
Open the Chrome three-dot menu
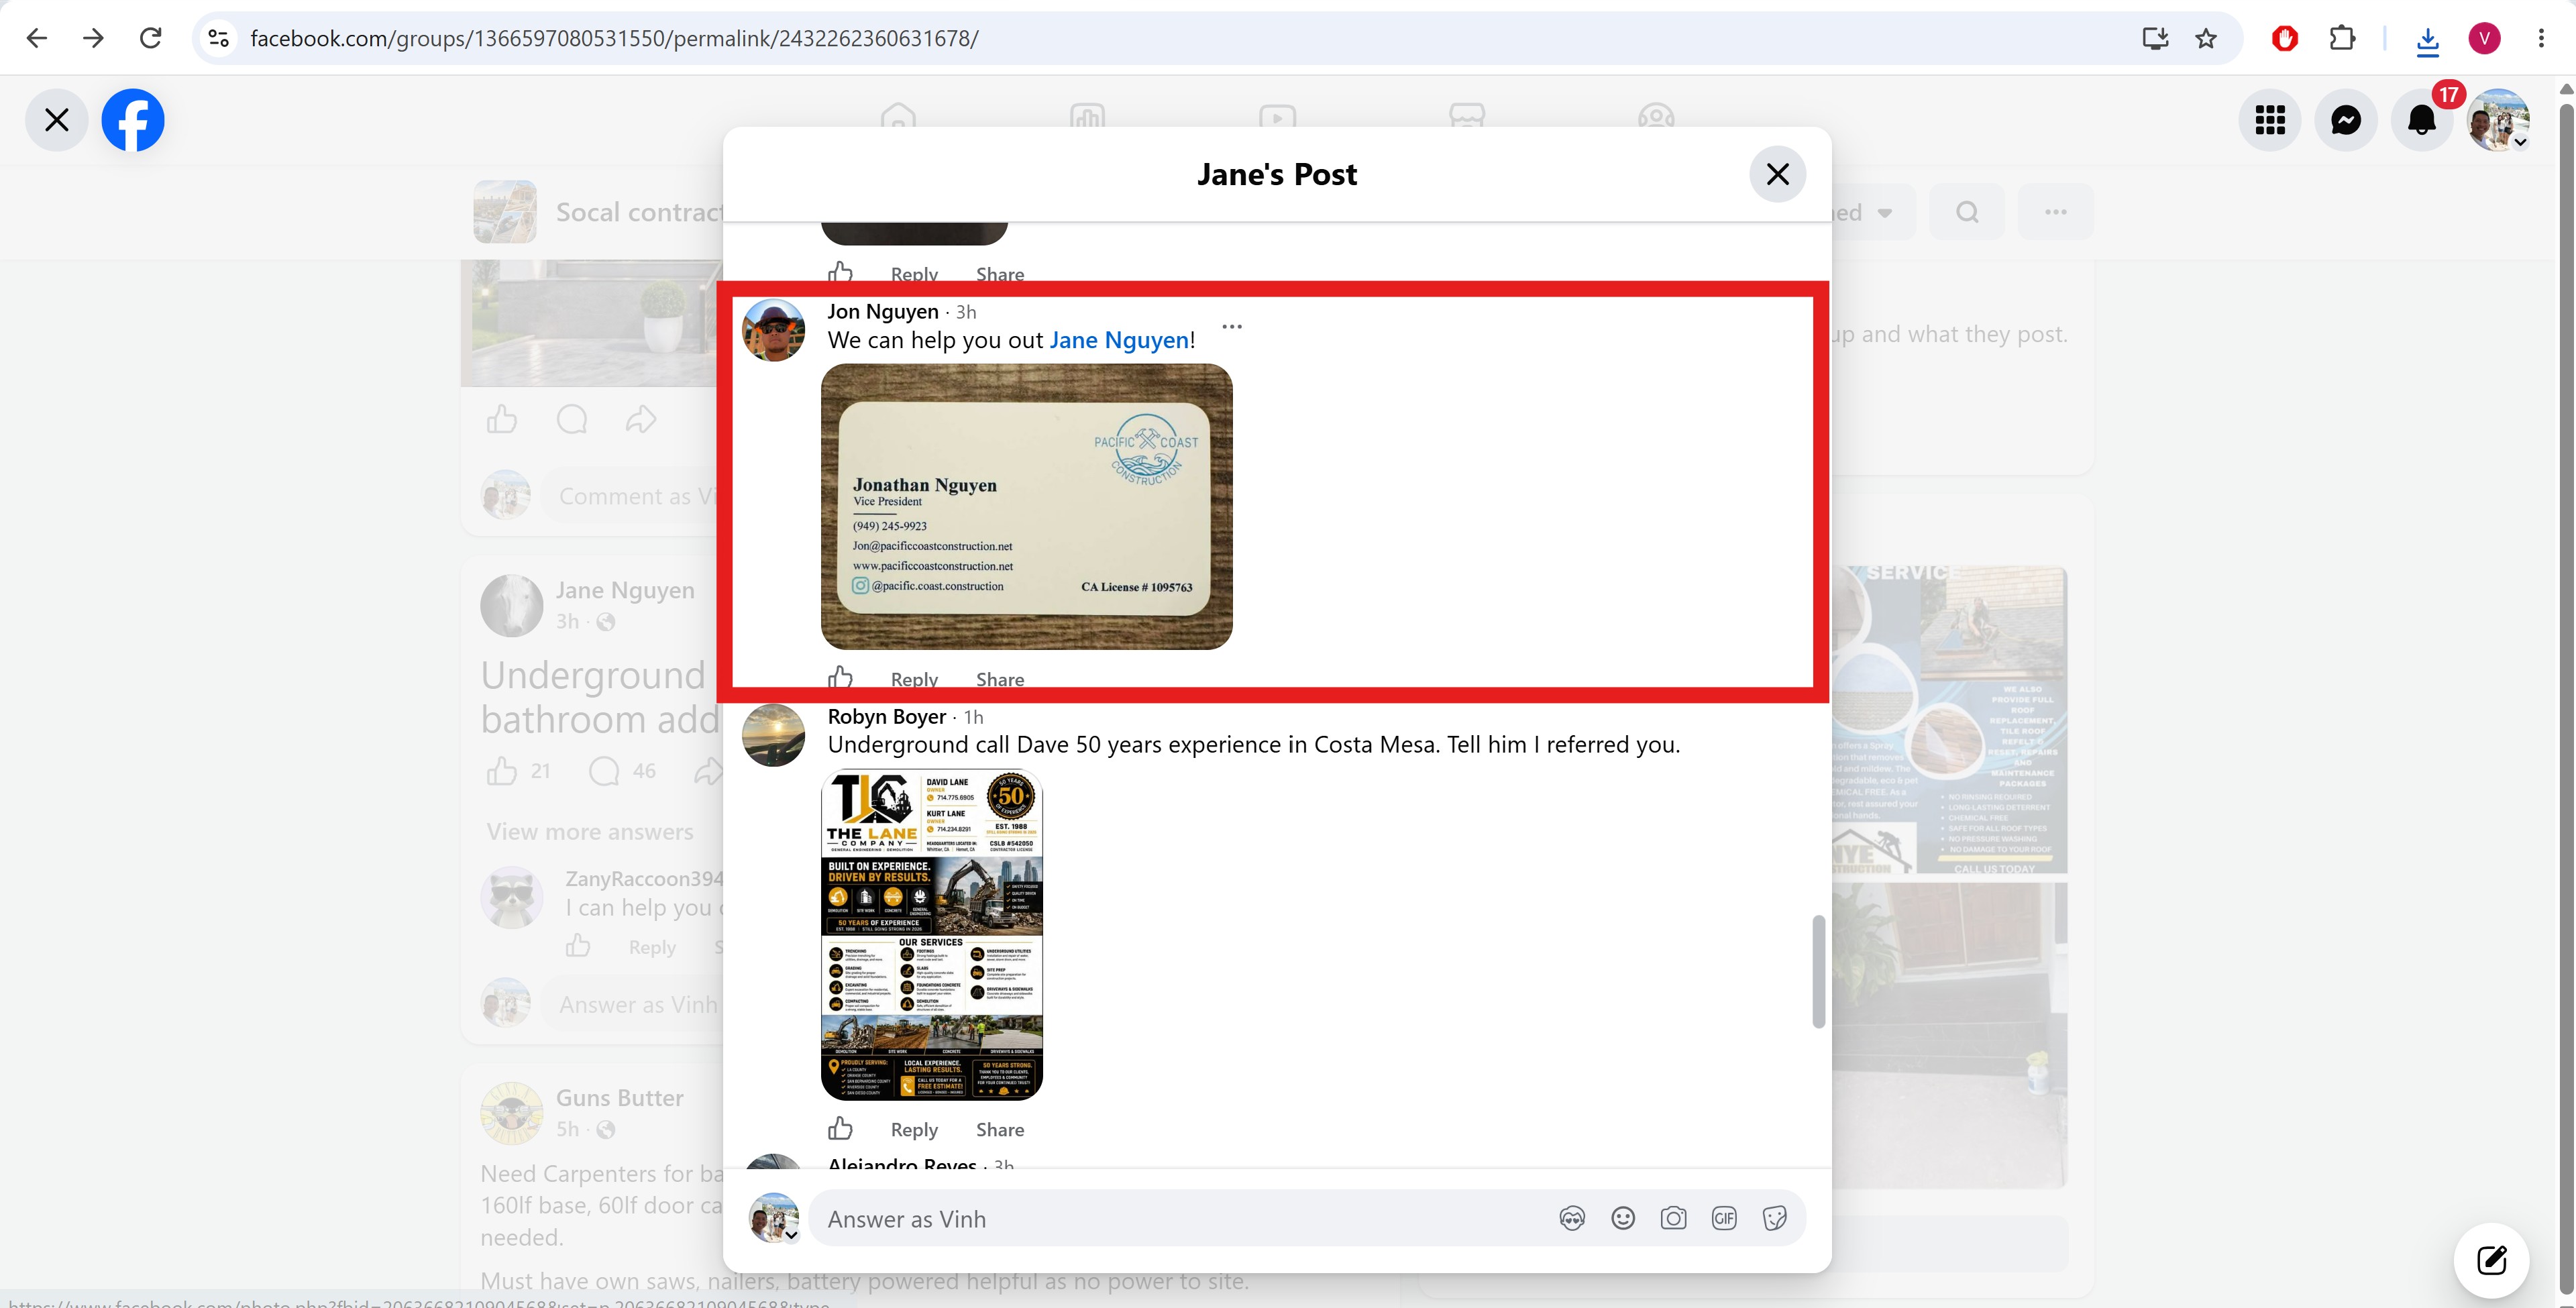[x=2541, y=38]
